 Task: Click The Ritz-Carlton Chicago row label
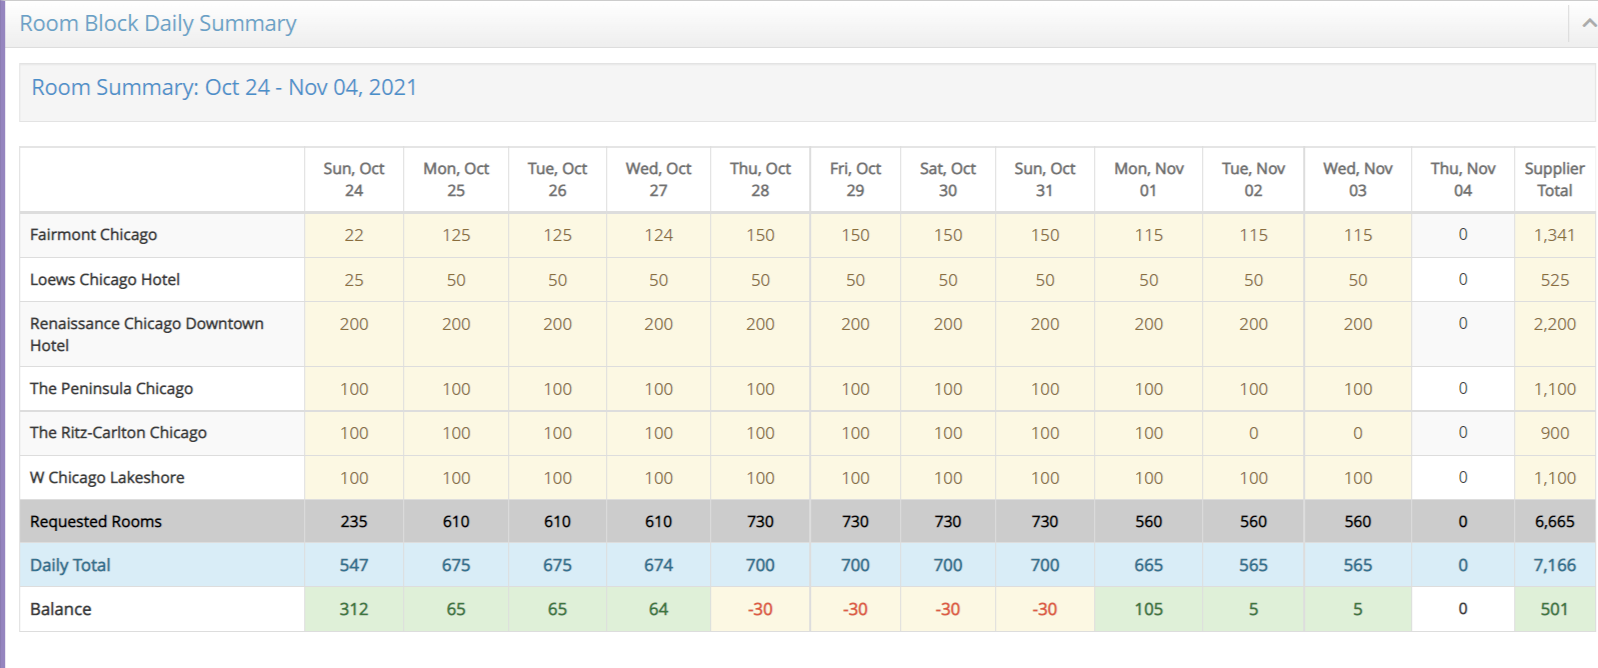[118, 433]
